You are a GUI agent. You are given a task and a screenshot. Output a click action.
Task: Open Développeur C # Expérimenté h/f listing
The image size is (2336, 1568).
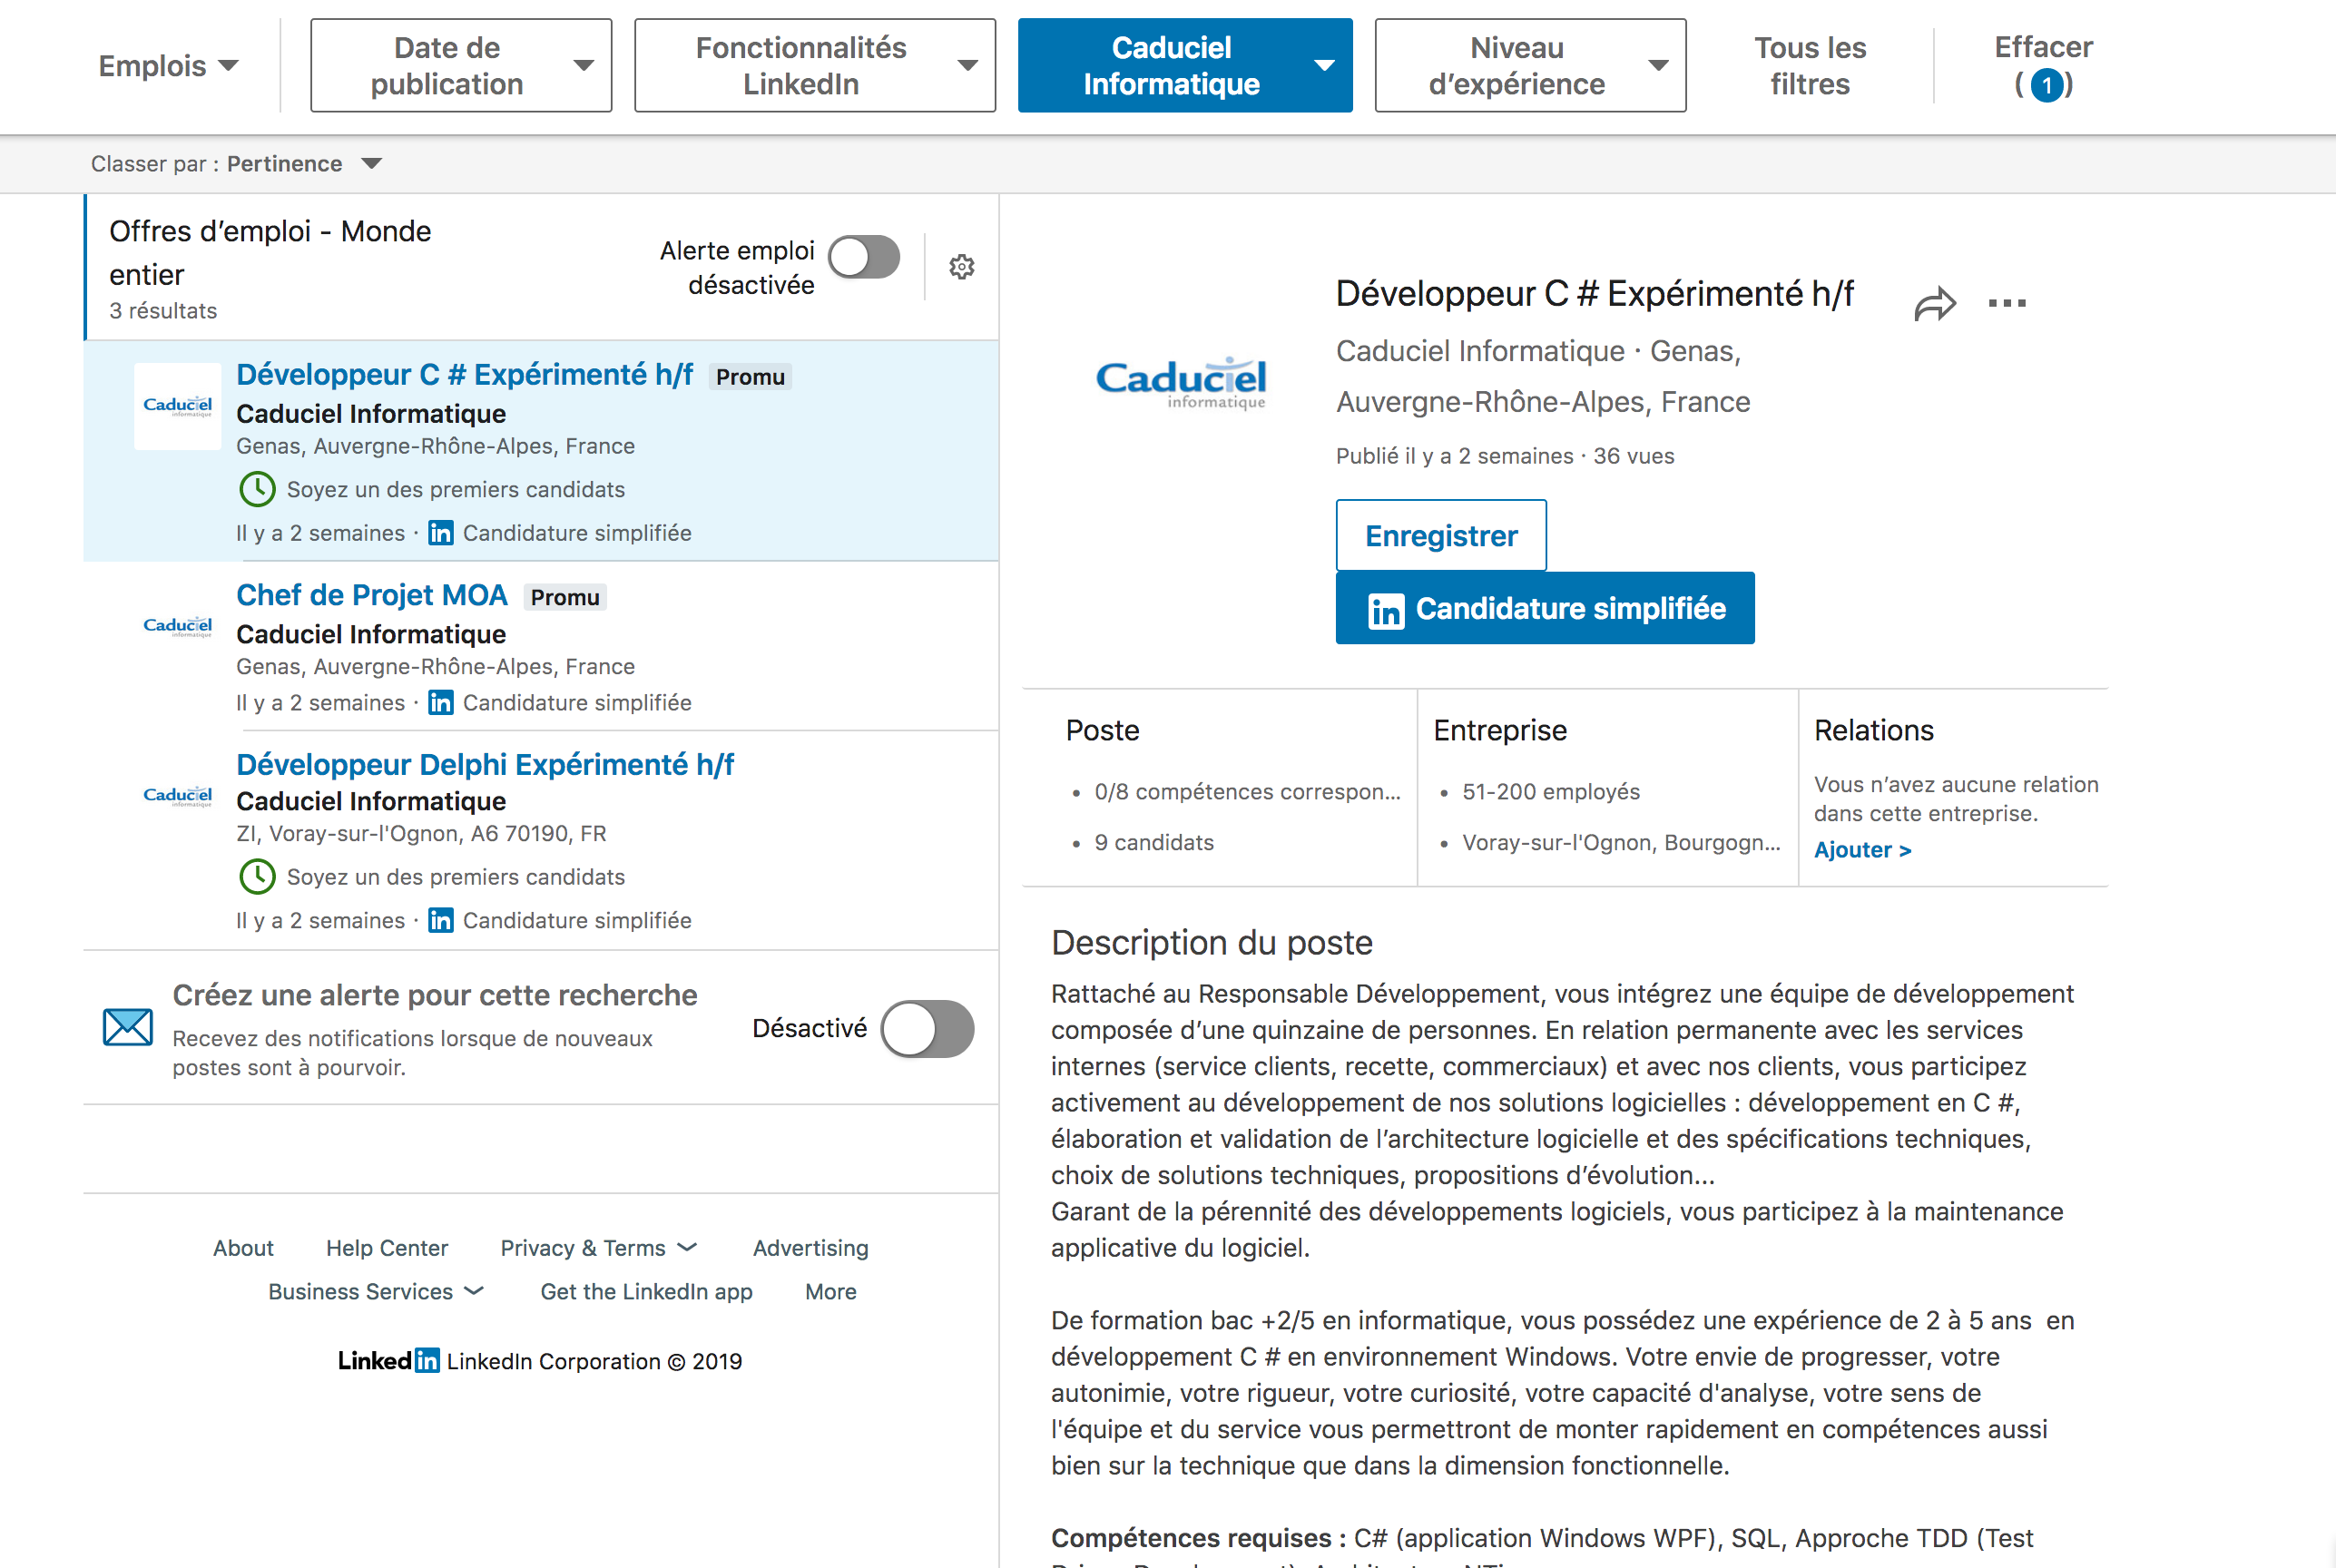(464, 375)
